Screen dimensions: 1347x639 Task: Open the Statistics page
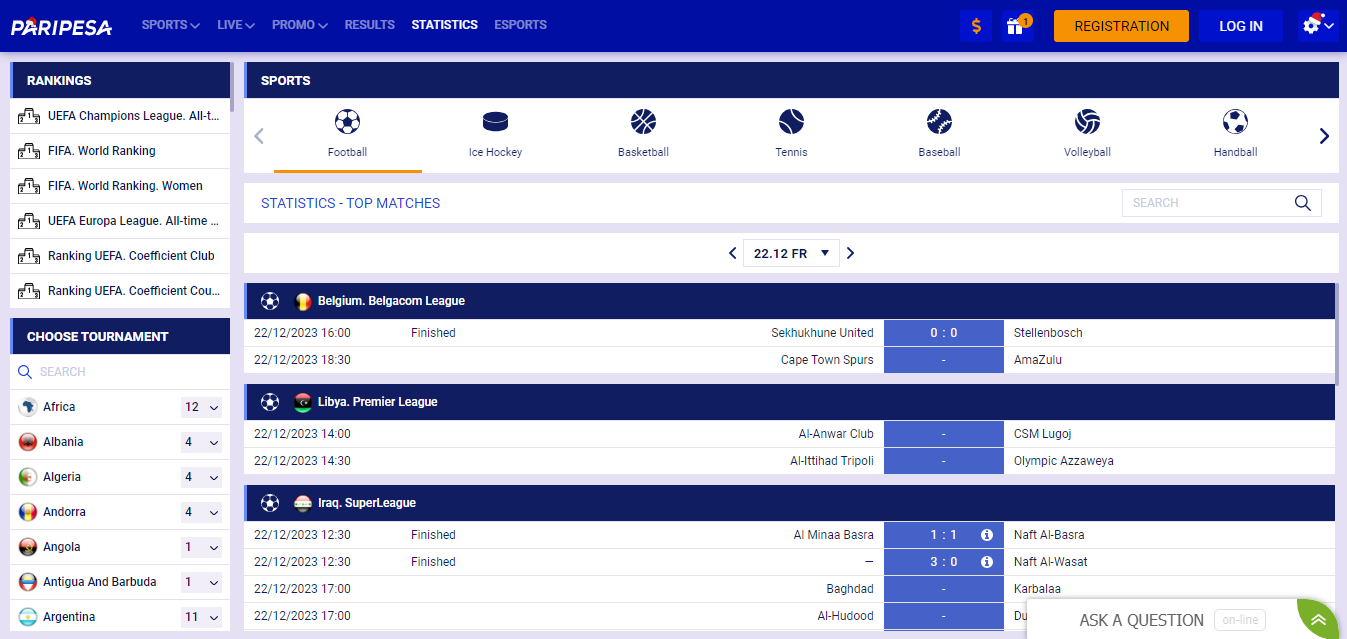coord(445,25)
